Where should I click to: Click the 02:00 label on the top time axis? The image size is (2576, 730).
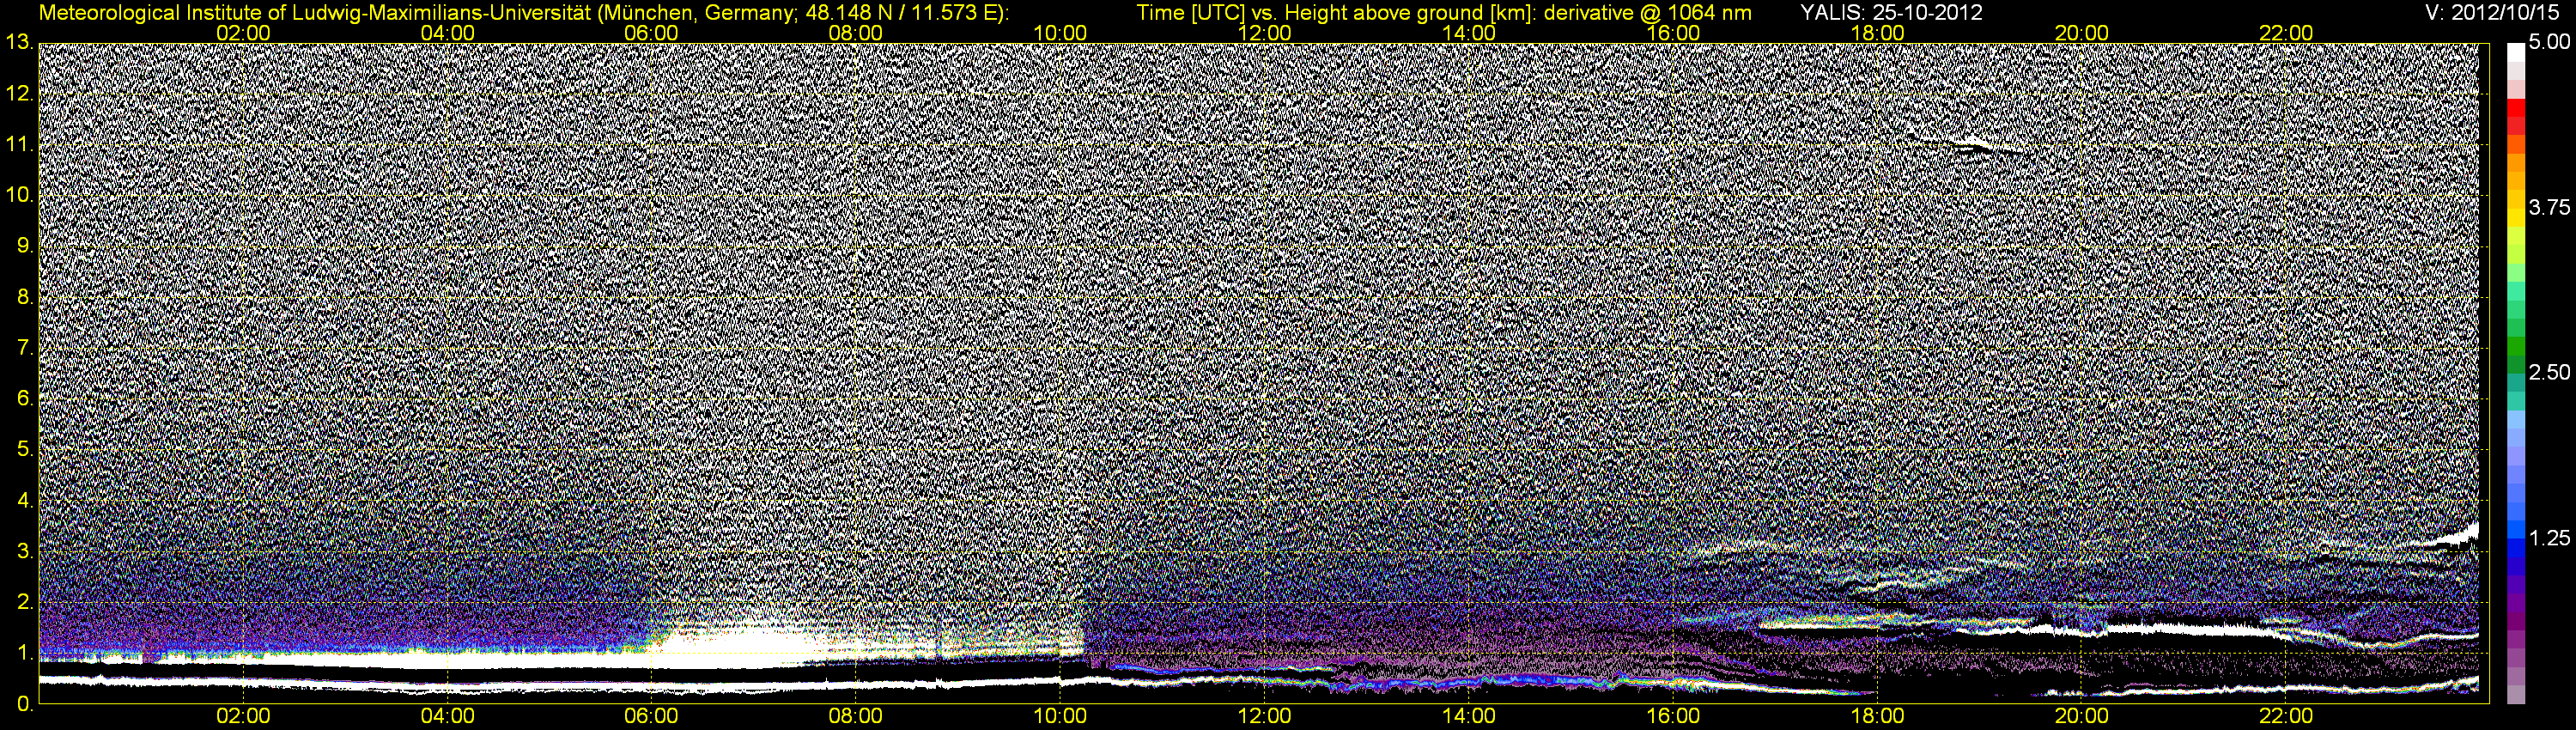[244, 33]
